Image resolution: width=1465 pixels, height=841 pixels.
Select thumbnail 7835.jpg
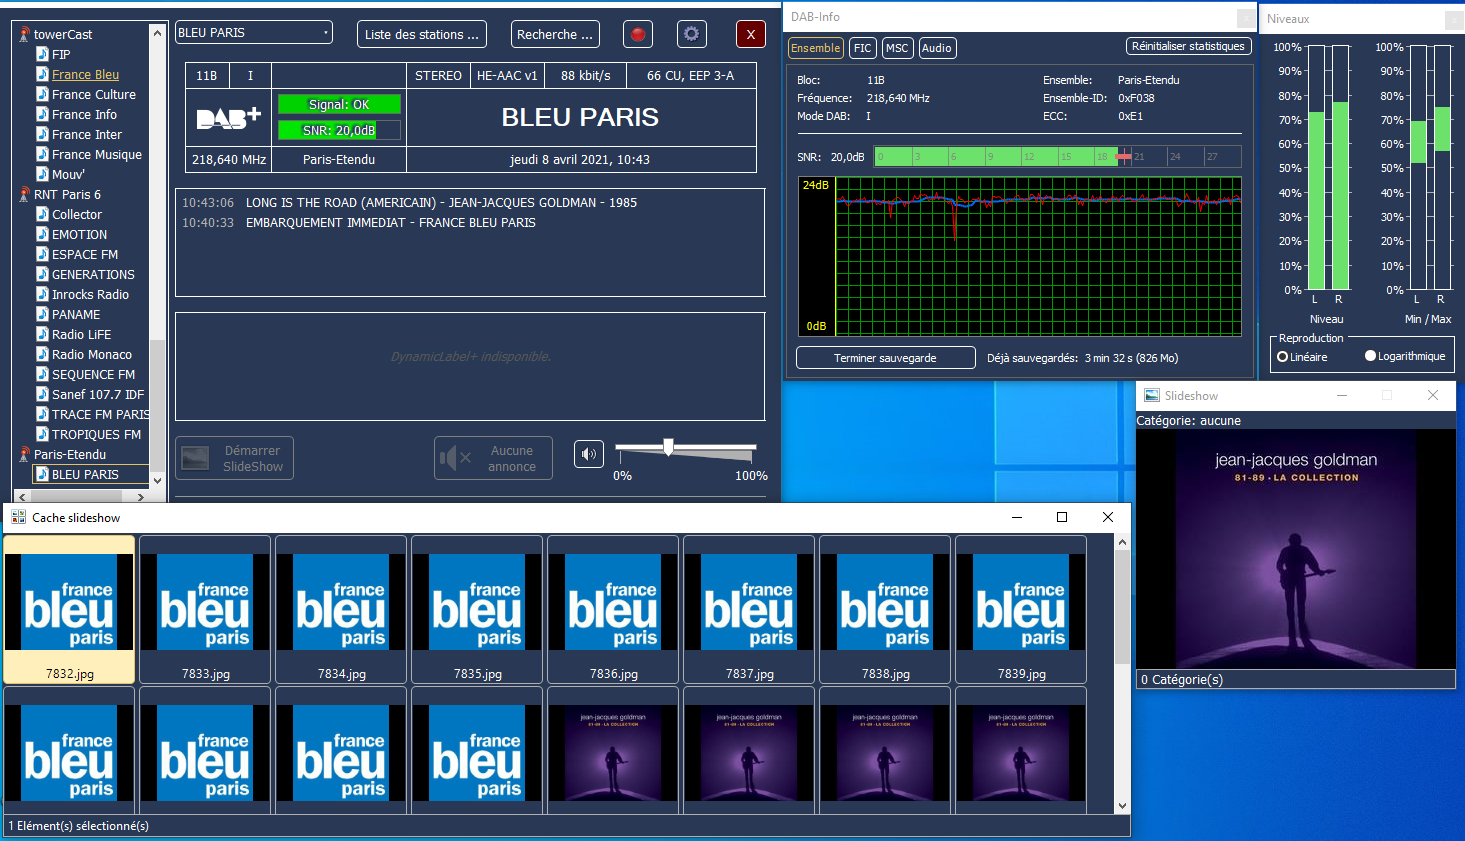(x=477, y=609)
